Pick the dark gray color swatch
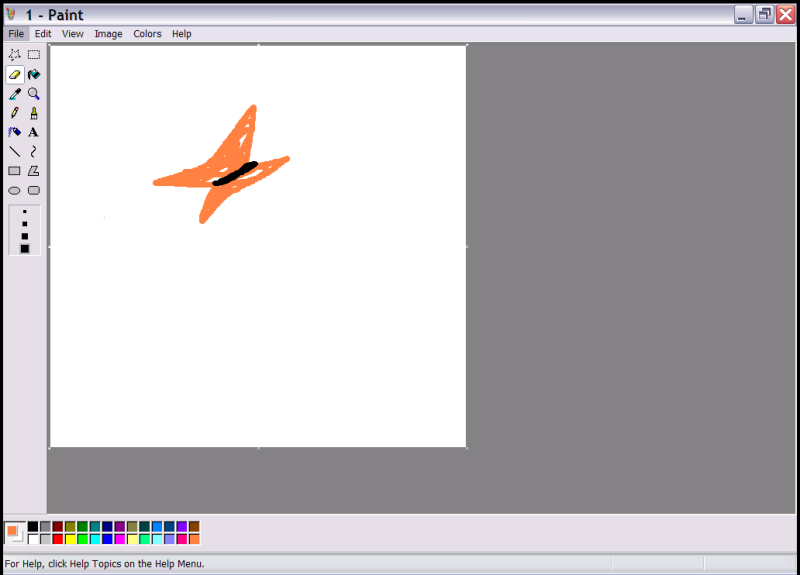Viewport: 800px width, 575px height. 45,527
